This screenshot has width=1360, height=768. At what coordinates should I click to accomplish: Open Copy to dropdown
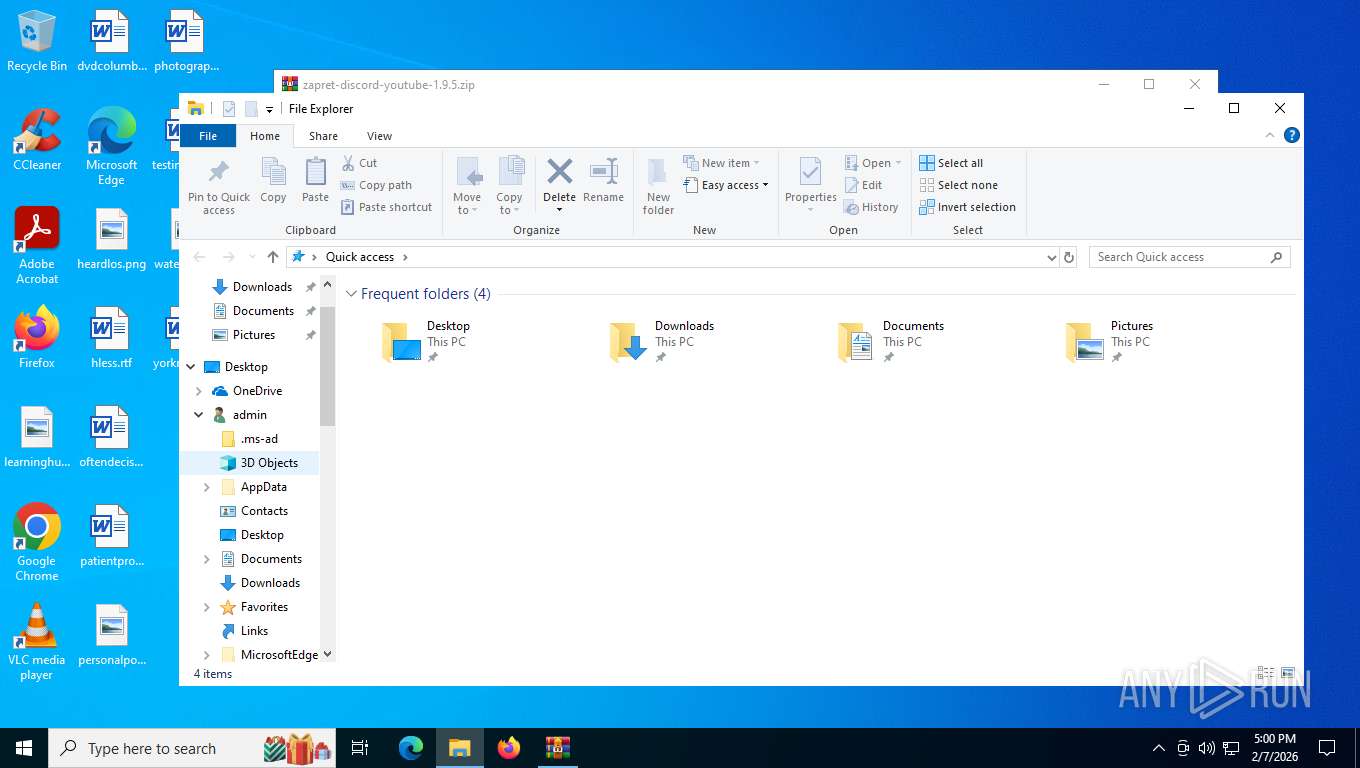[509, 204]
